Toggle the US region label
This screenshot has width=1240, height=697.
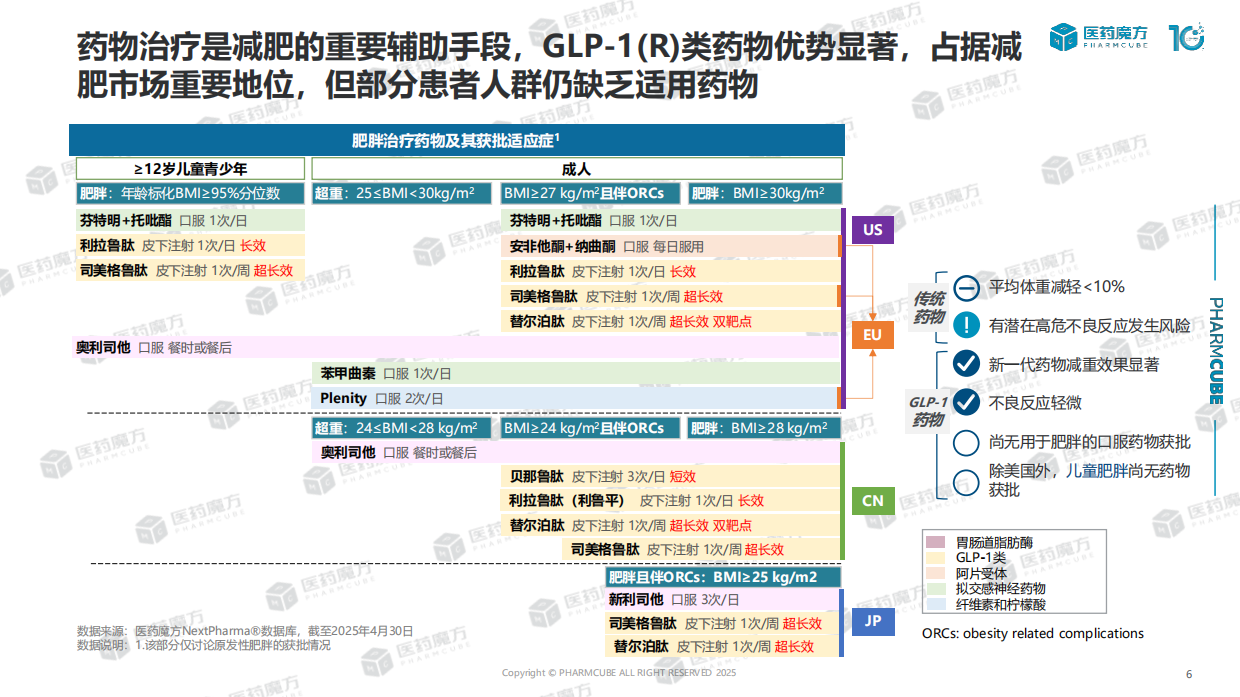click(x=871, y=229)
